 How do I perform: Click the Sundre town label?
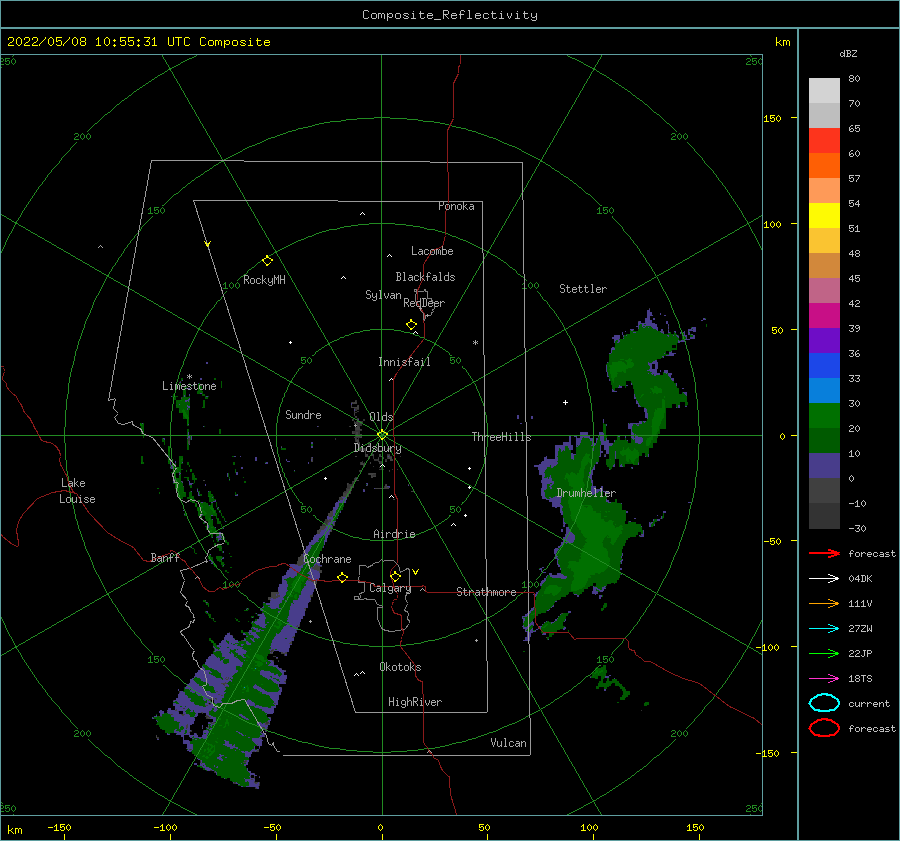(x=303, y=414)
